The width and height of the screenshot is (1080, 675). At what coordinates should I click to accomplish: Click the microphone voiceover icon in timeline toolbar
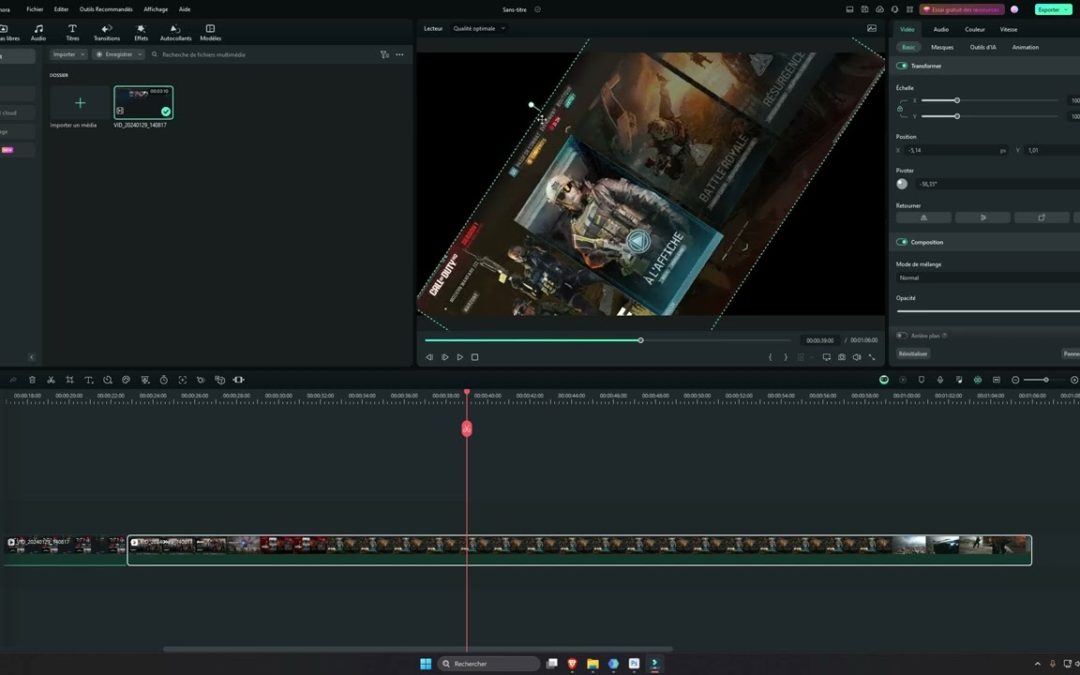[940, 380]
